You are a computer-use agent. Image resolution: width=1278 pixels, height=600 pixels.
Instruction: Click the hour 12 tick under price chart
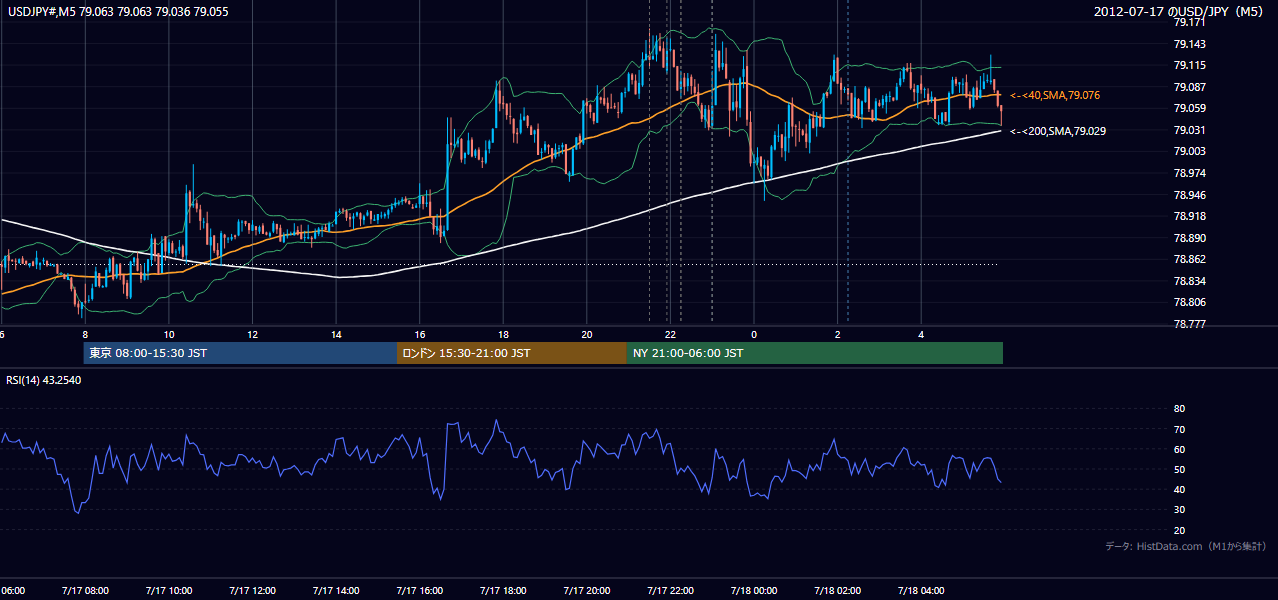252,335
